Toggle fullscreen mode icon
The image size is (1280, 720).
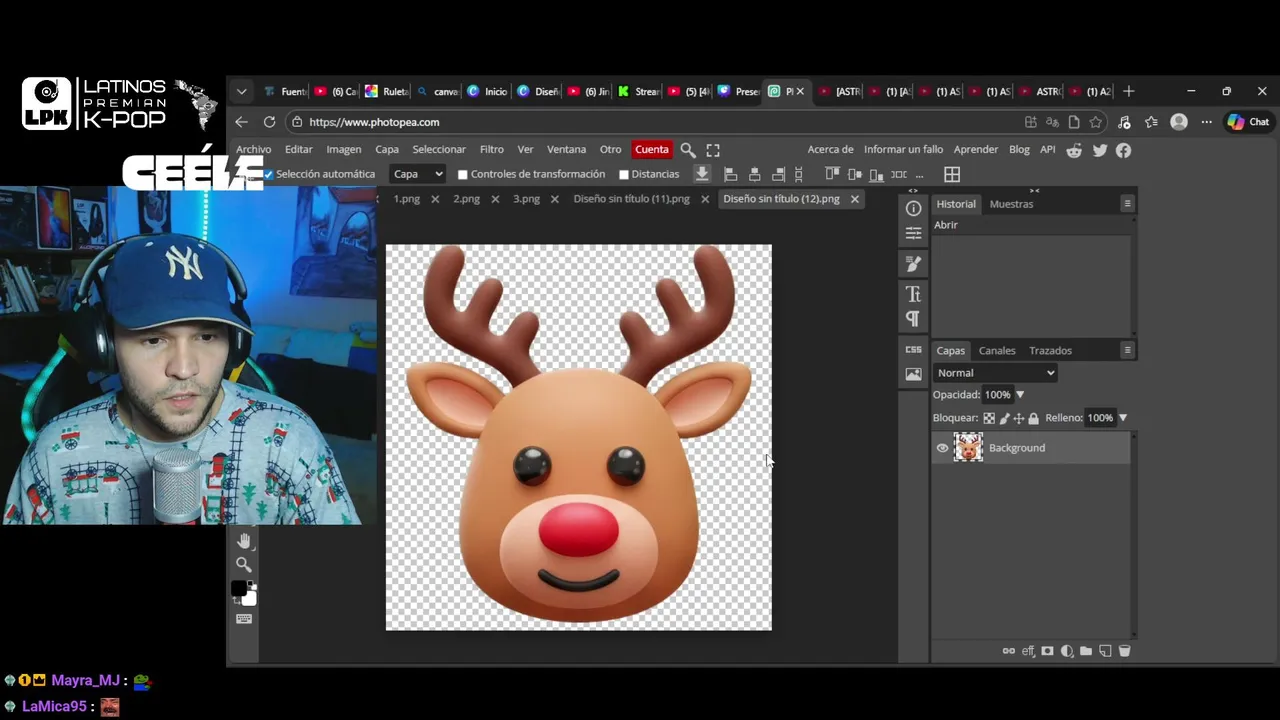pos(713,150)
